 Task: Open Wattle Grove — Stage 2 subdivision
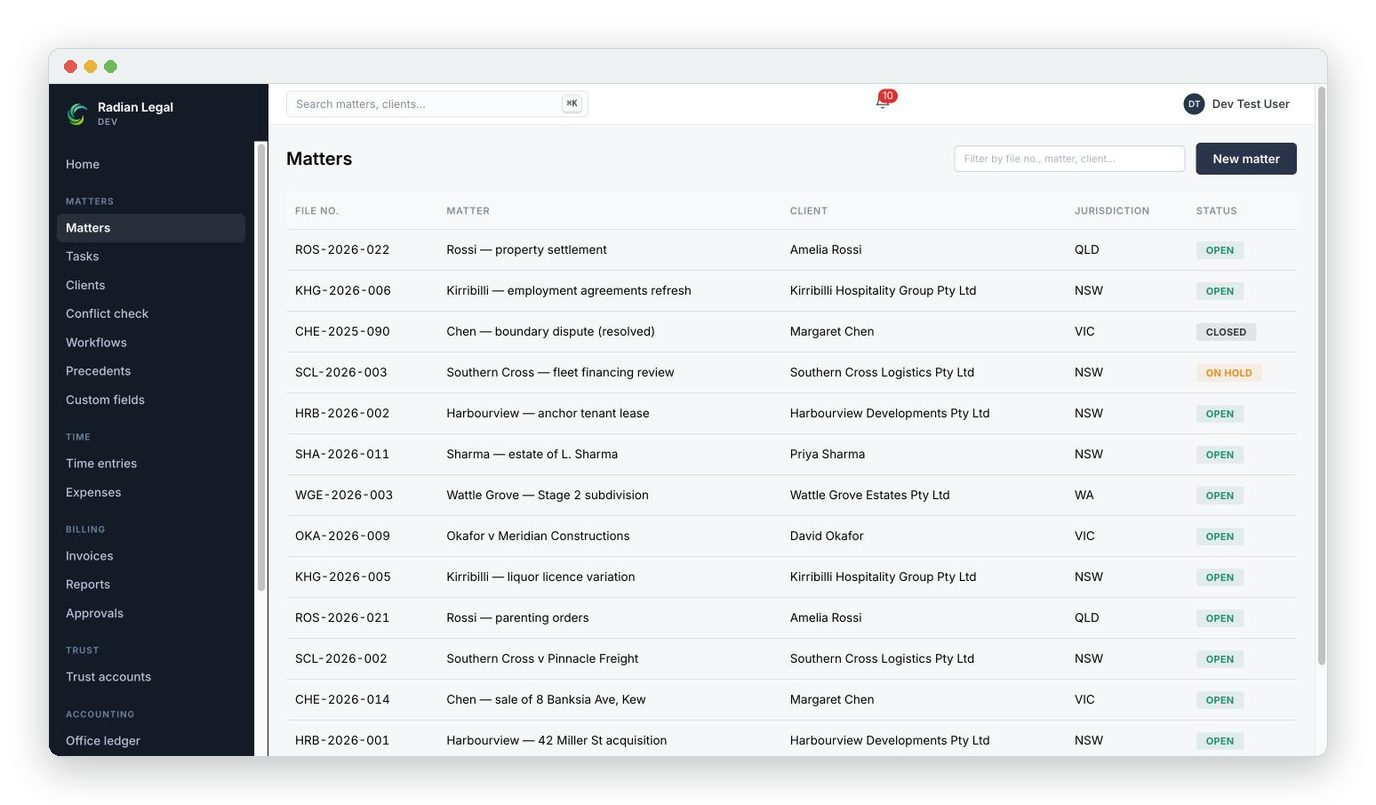coord(547,496)
